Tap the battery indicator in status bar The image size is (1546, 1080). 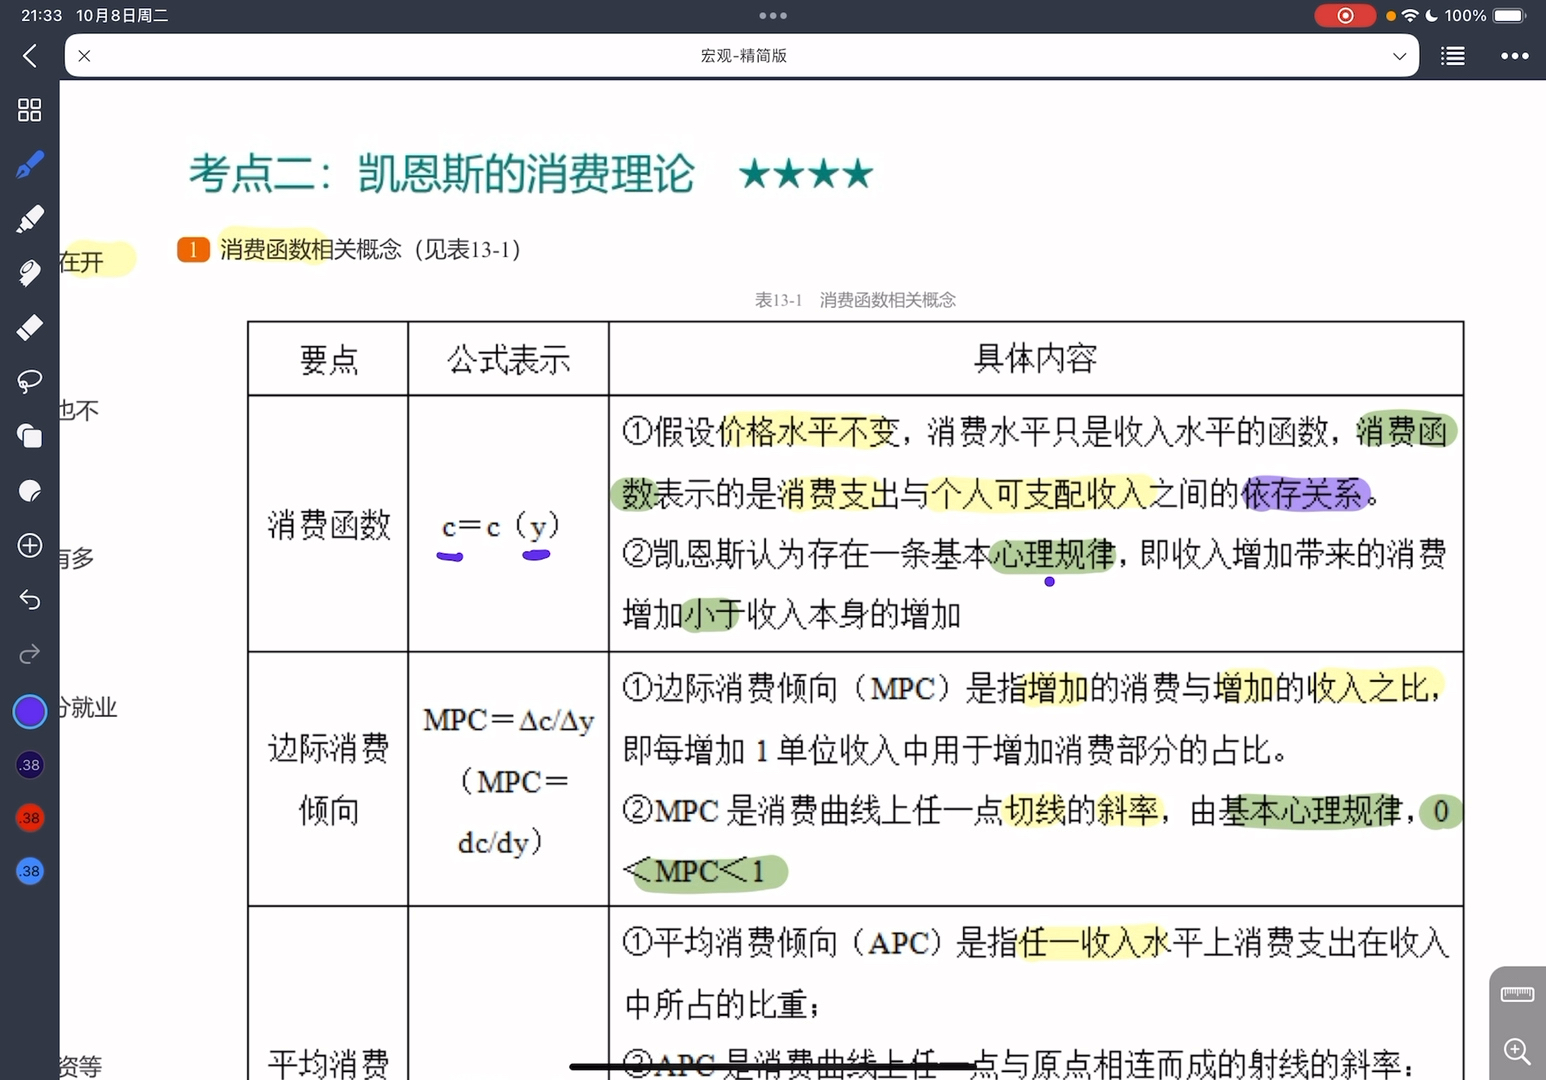1510,15
